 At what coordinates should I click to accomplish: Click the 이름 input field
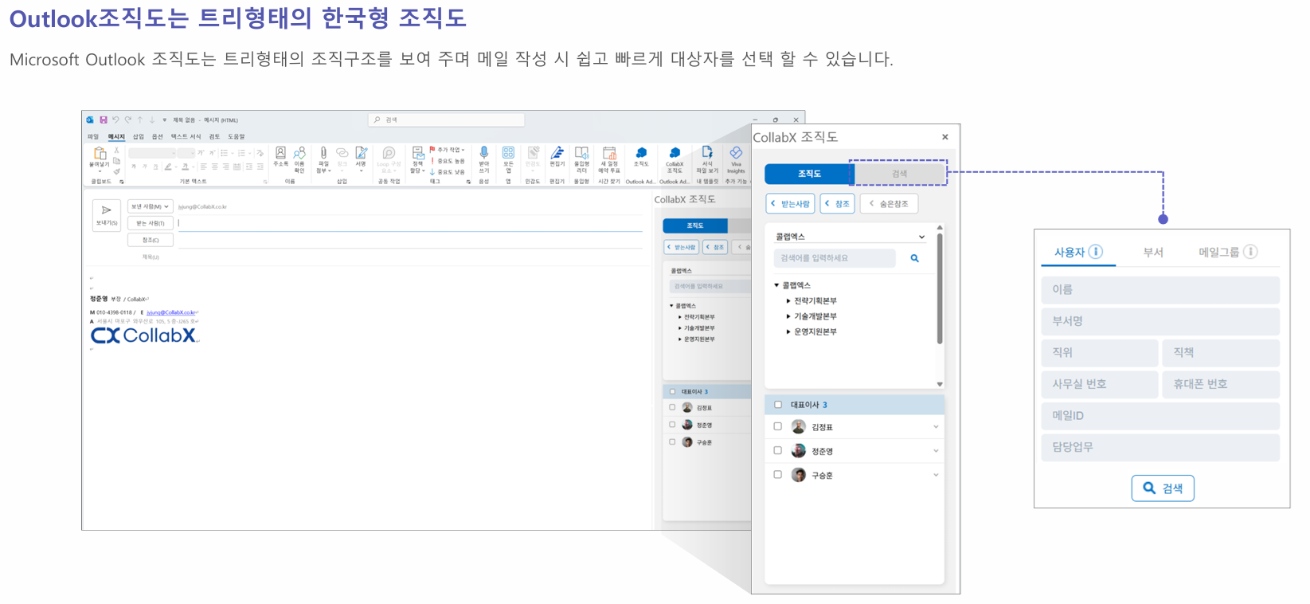click(1159, 291)
